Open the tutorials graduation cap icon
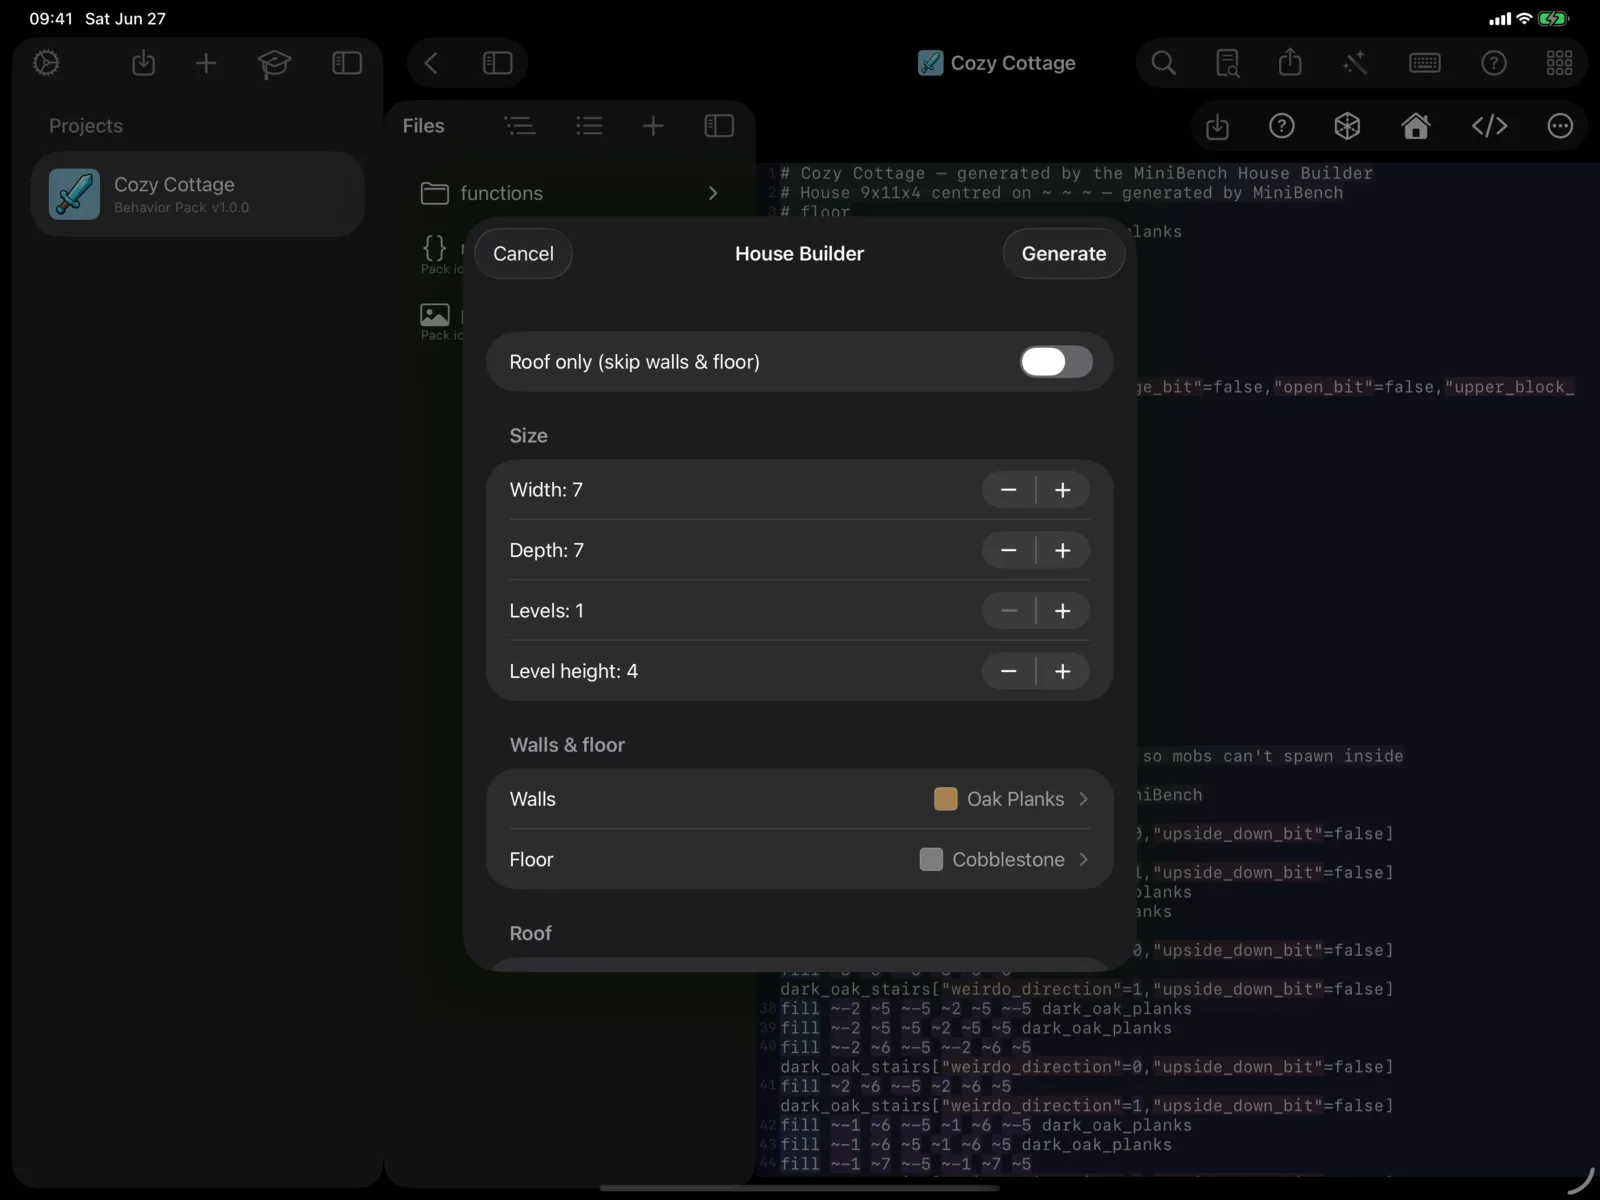The height and width of the screenshot is (1200, 1600). [274, 64]
